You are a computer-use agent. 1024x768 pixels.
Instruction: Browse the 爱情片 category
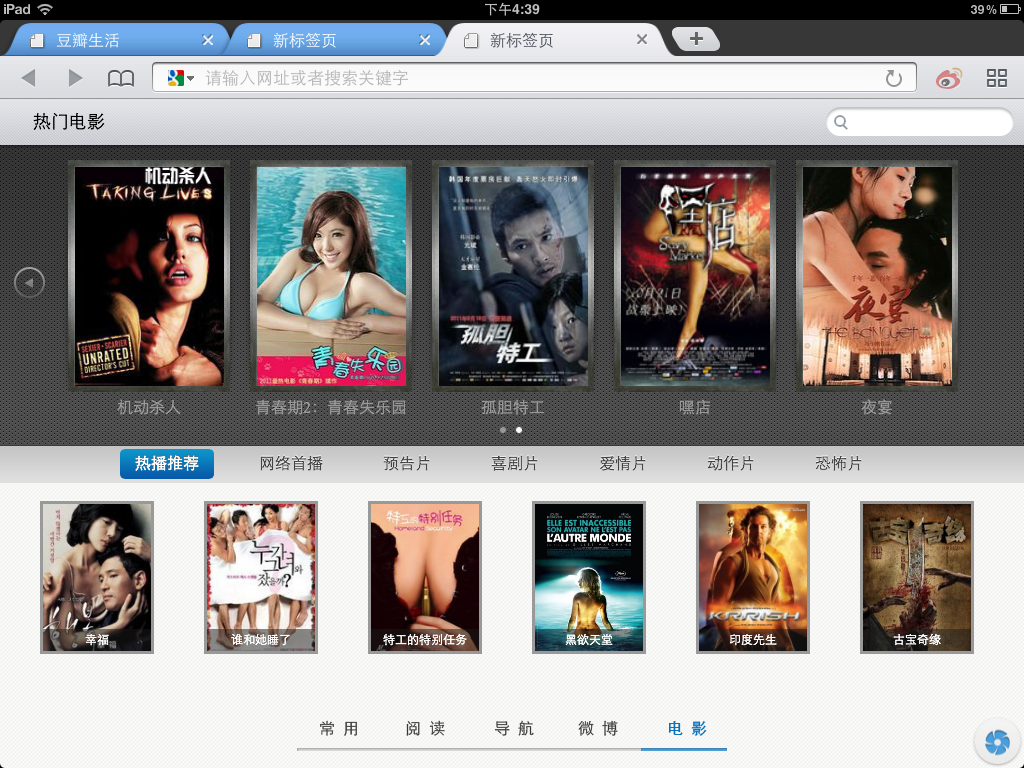(623, 464)
